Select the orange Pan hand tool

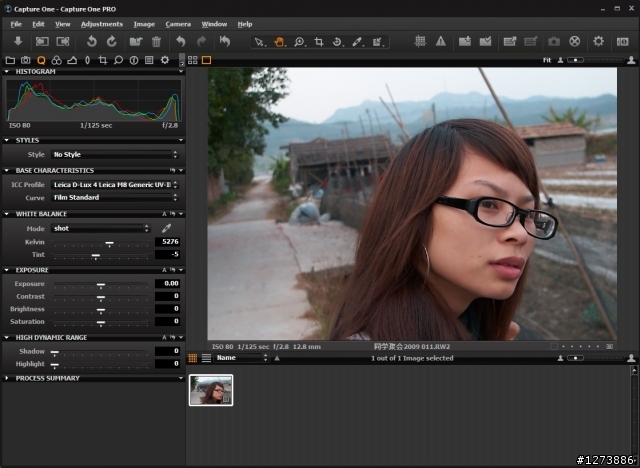279,42
